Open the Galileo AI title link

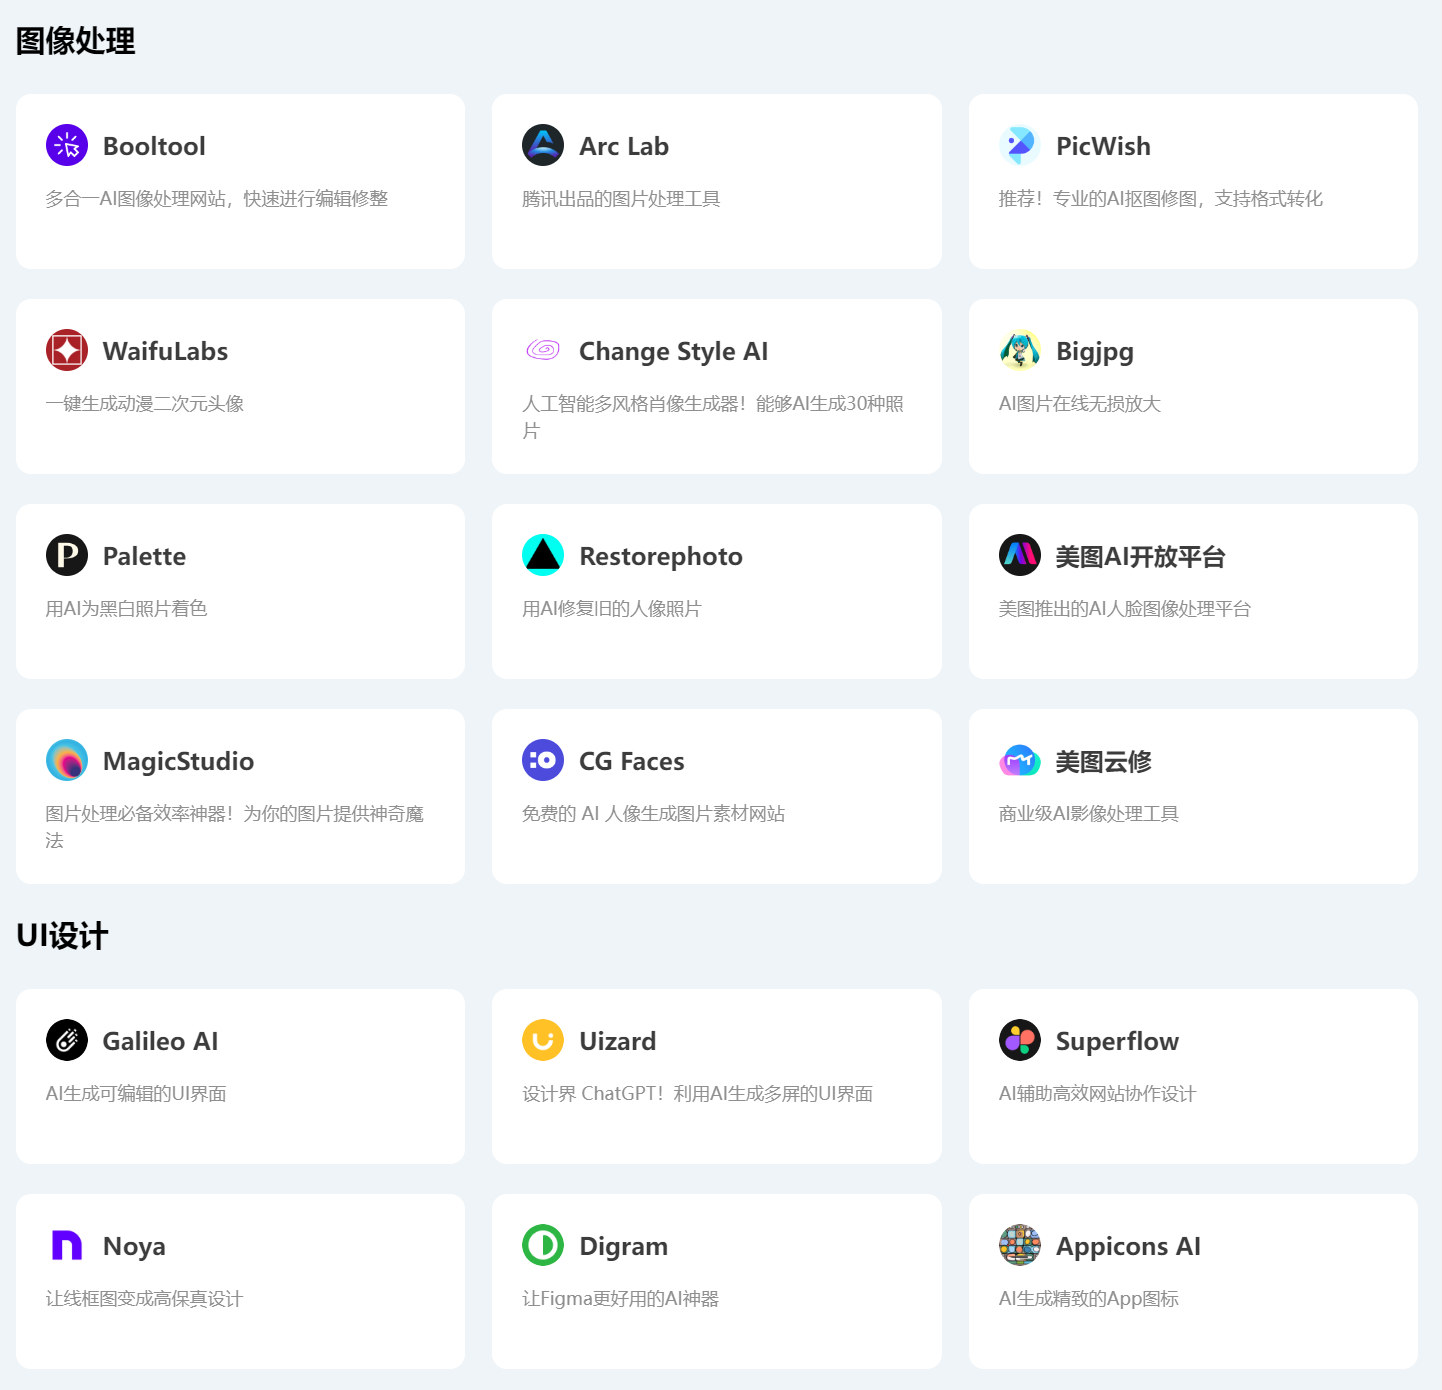[x=160, y=1041]
